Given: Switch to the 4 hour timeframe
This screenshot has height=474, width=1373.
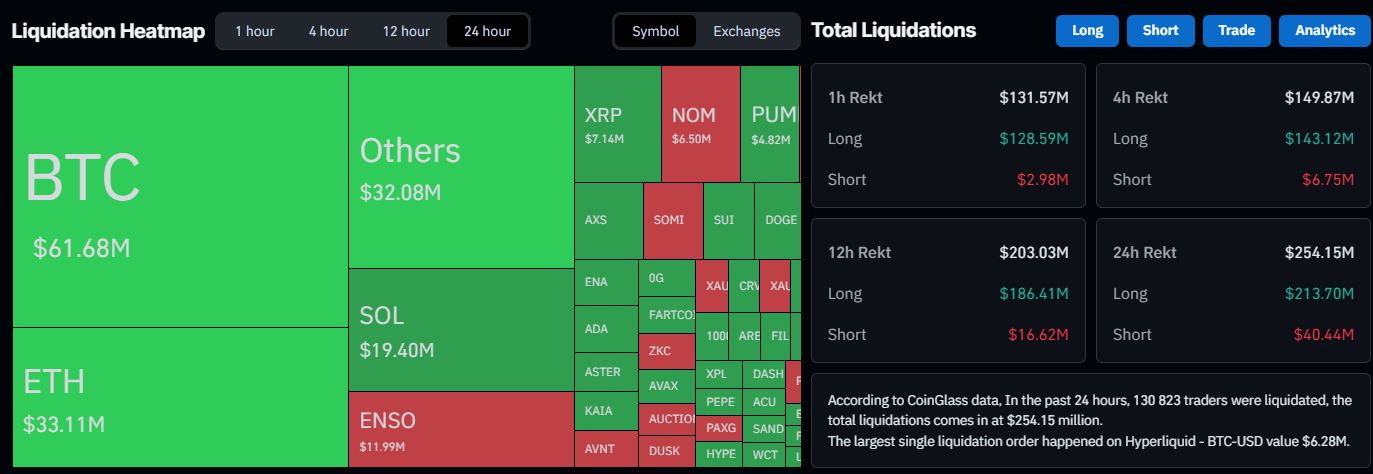Looking at the screenshot, I should tap(328, 31).
